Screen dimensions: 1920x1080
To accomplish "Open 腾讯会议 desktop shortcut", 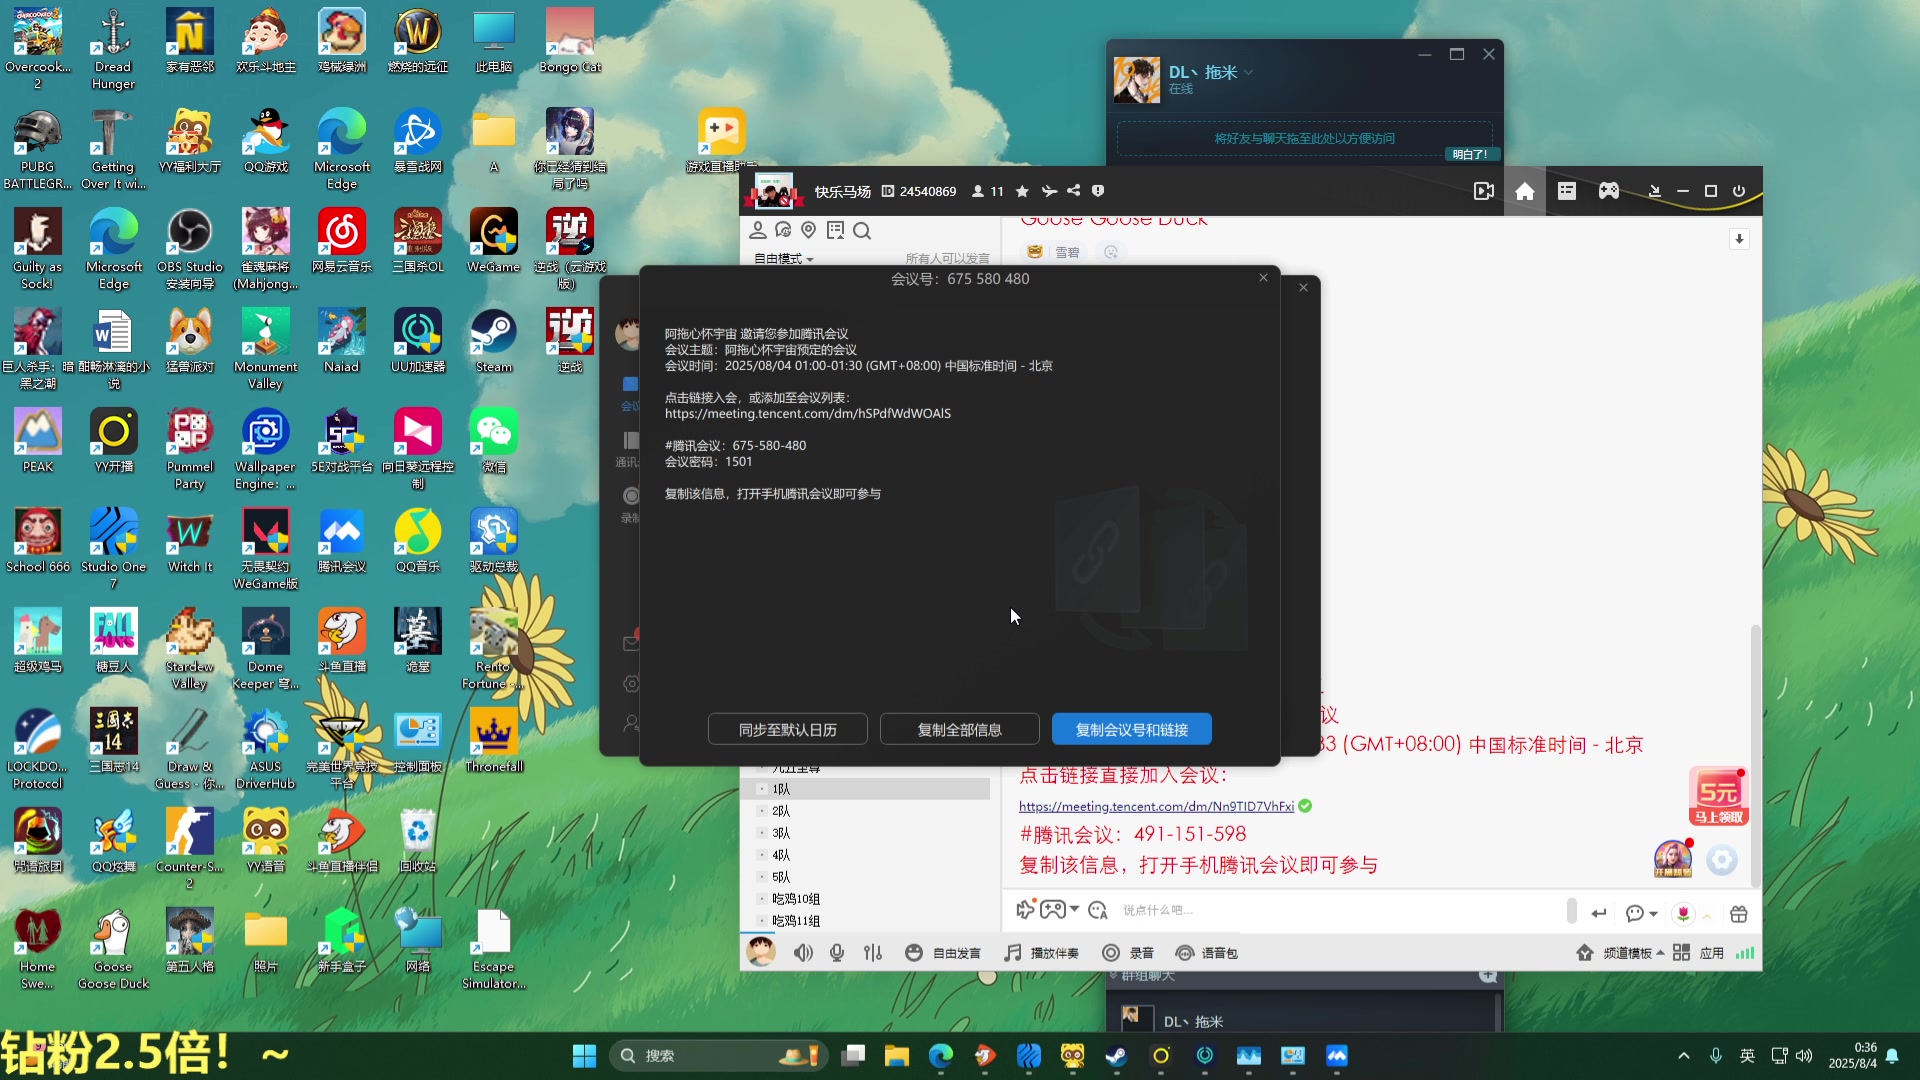I will click(x=342, y=541).
